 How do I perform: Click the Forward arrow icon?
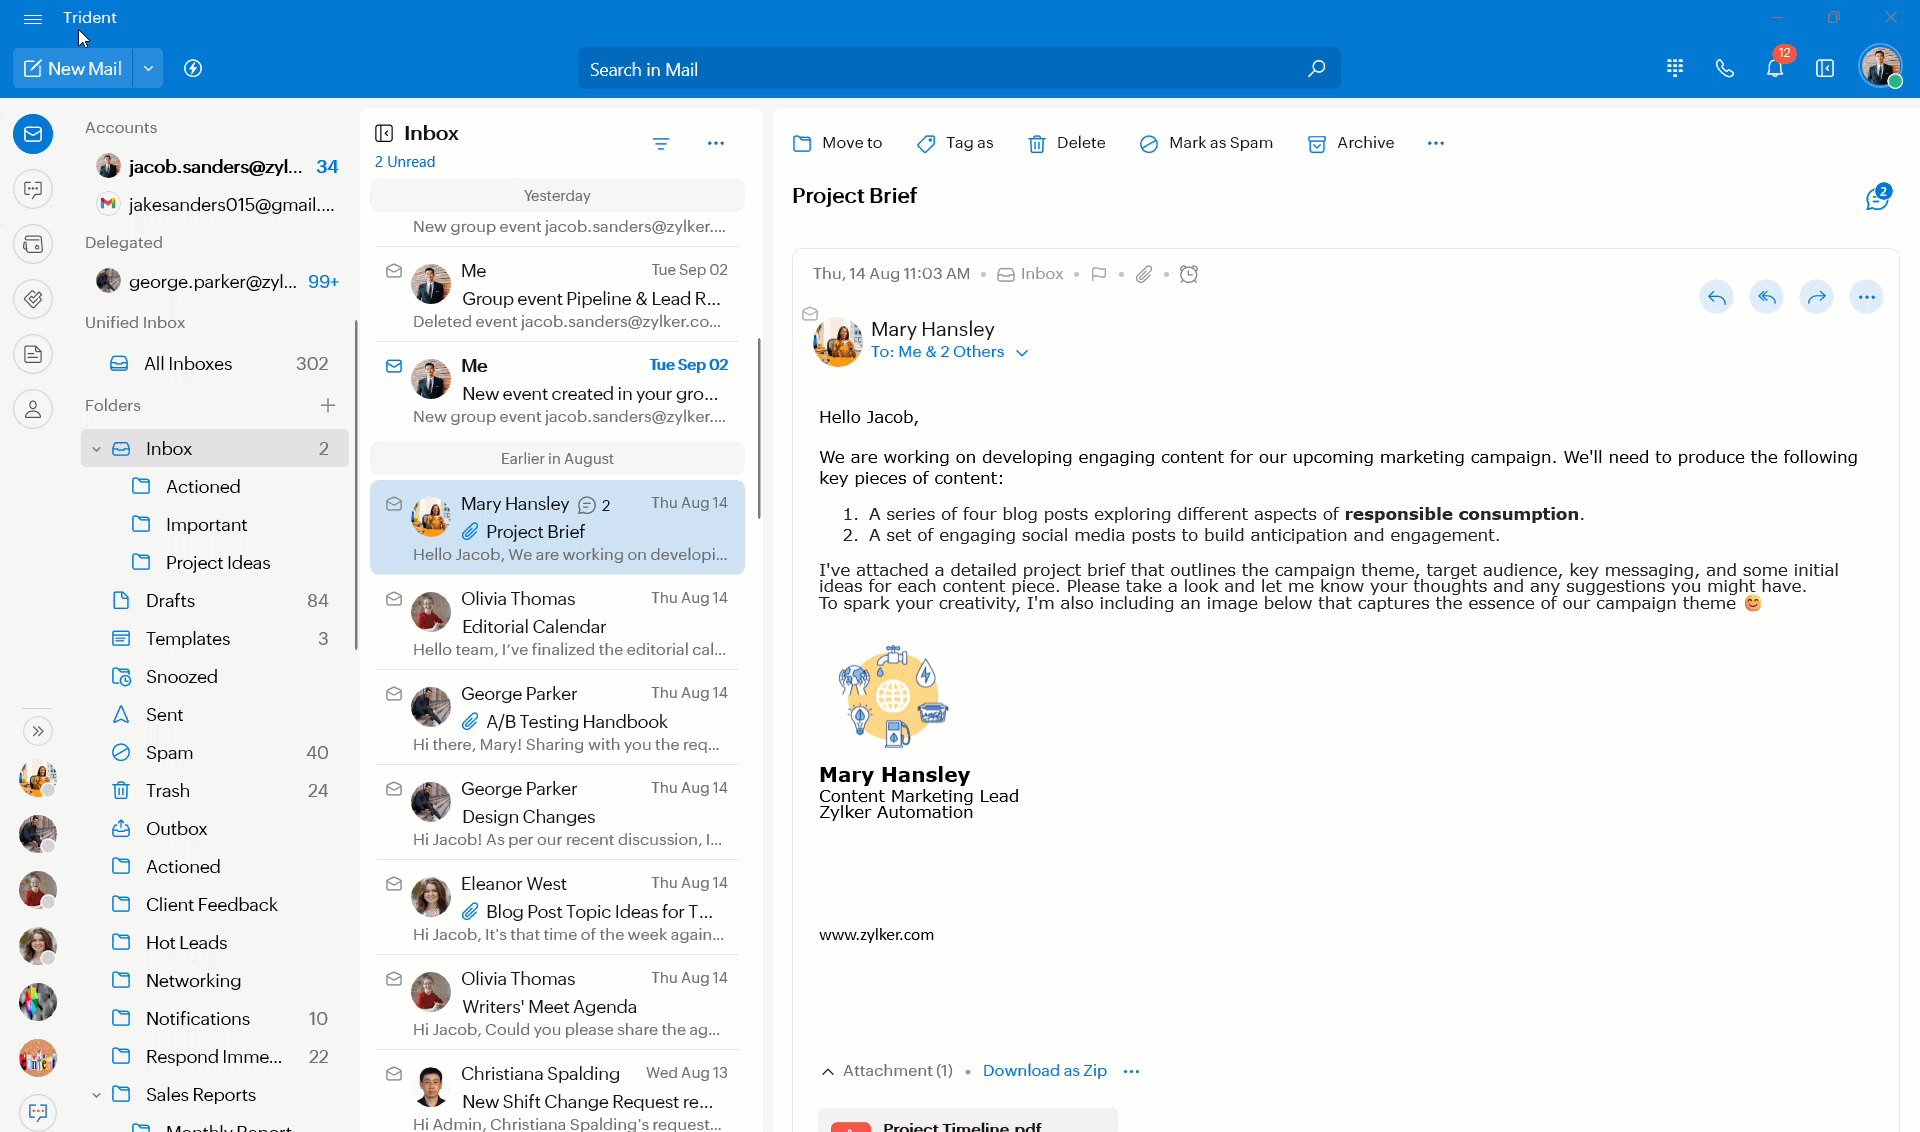(x=1816, y=297)
